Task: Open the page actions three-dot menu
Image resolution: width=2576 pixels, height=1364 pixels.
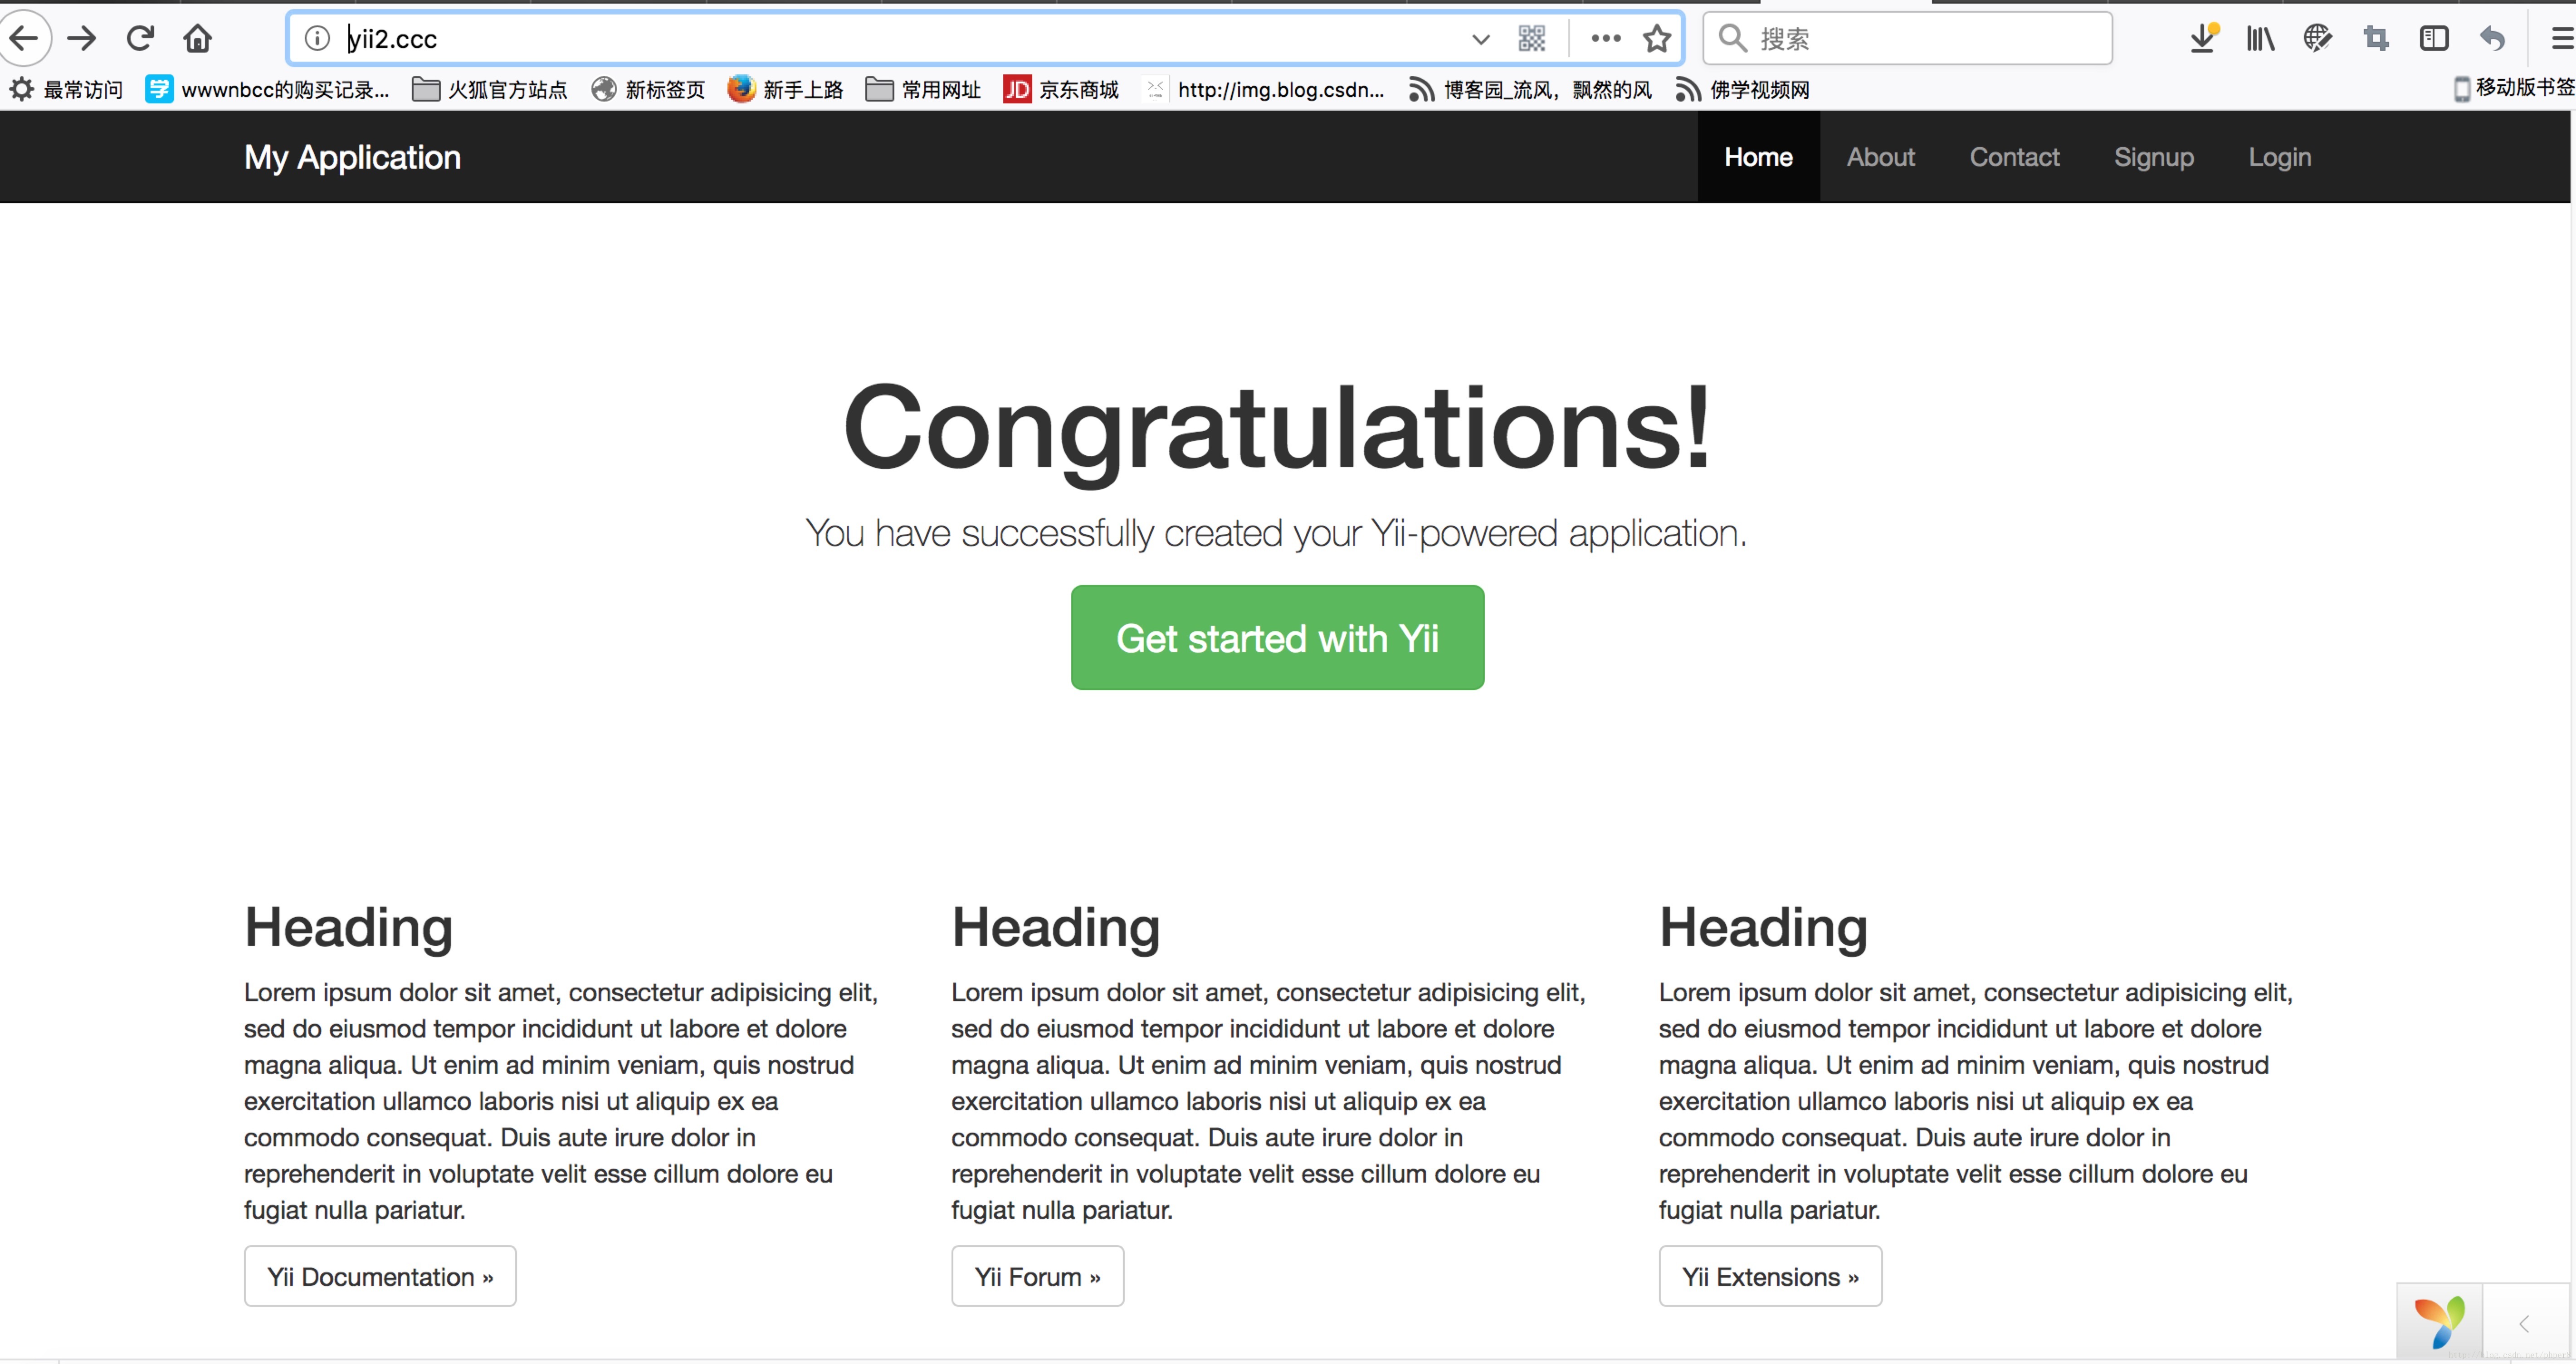Action: coord(1606,39)
